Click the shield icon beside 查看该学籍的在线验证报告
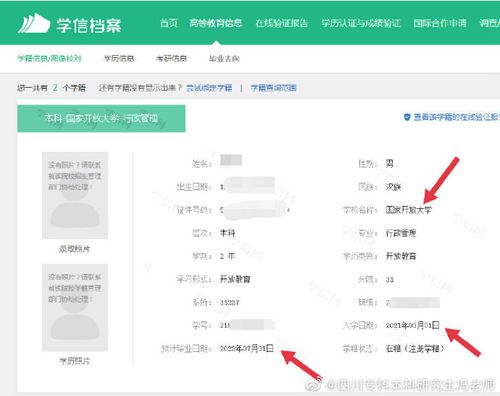This screenshot has width=500, height=396. coord(407,117)
